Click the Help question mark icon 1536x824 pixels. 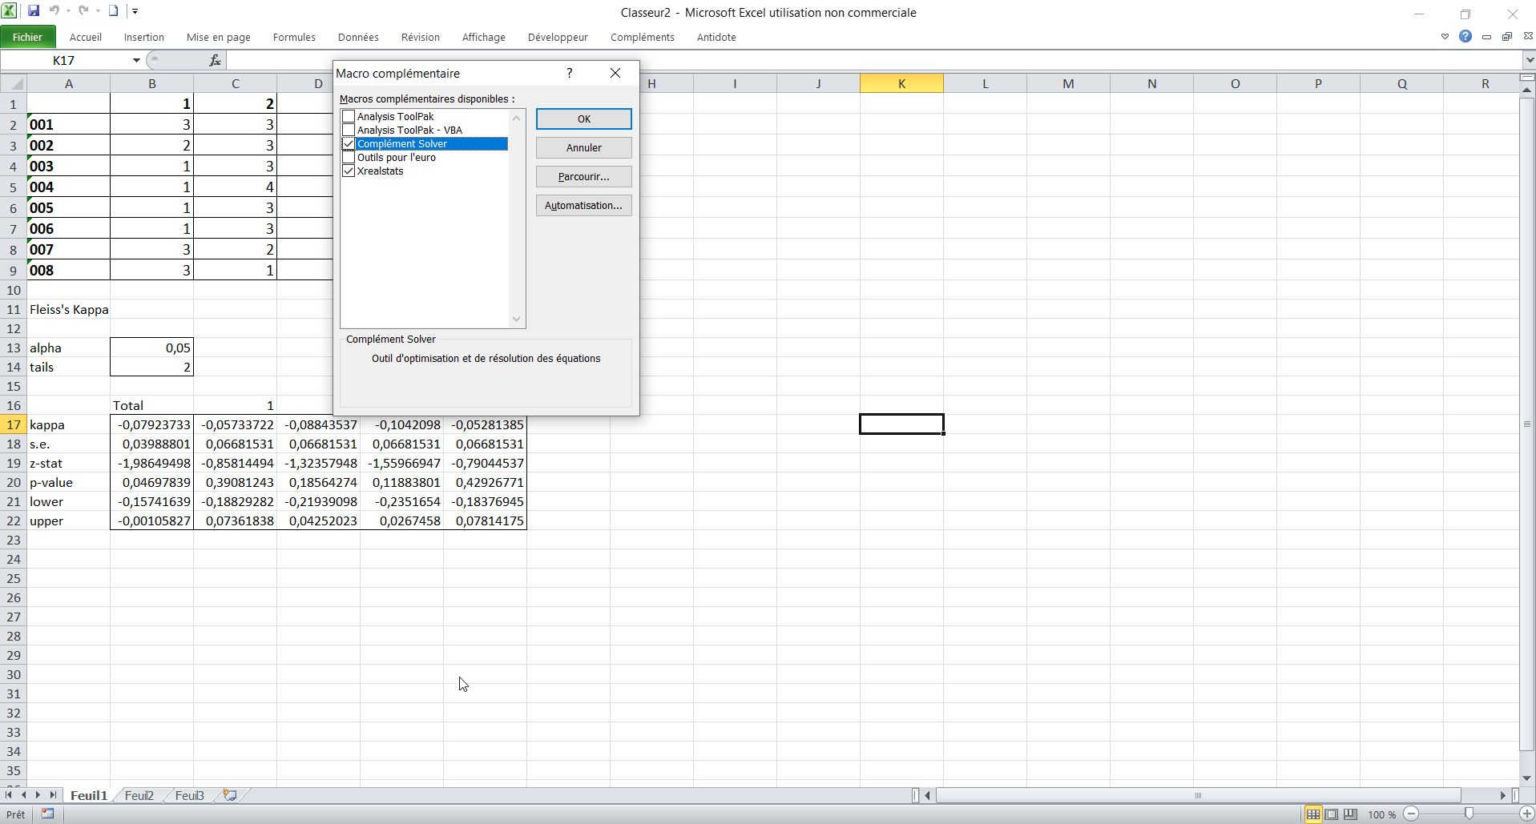(1465, 36)
